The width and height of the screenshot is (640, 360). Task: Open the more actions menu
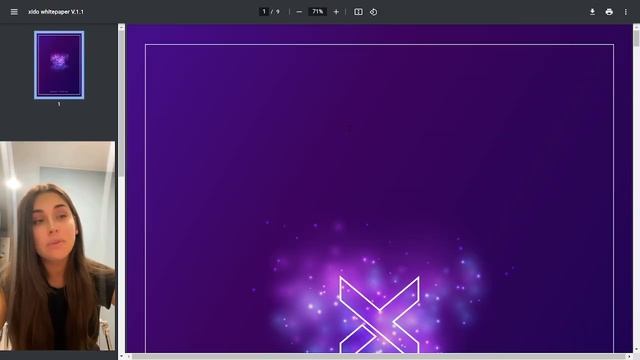coord(626,12)
